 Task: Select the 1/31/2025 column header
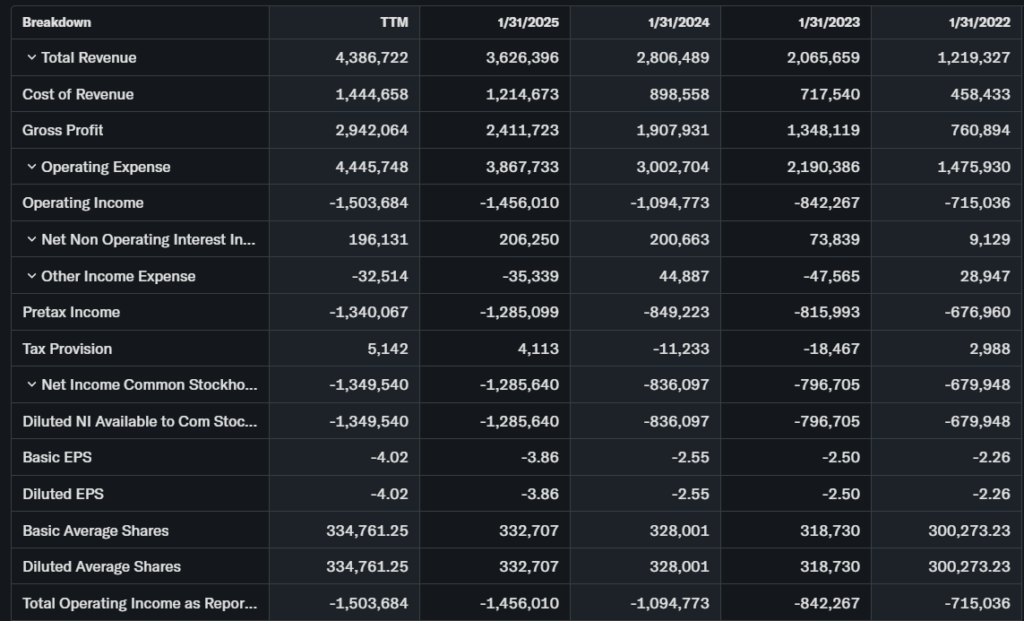pyautogui.click(x=530, y=22)
